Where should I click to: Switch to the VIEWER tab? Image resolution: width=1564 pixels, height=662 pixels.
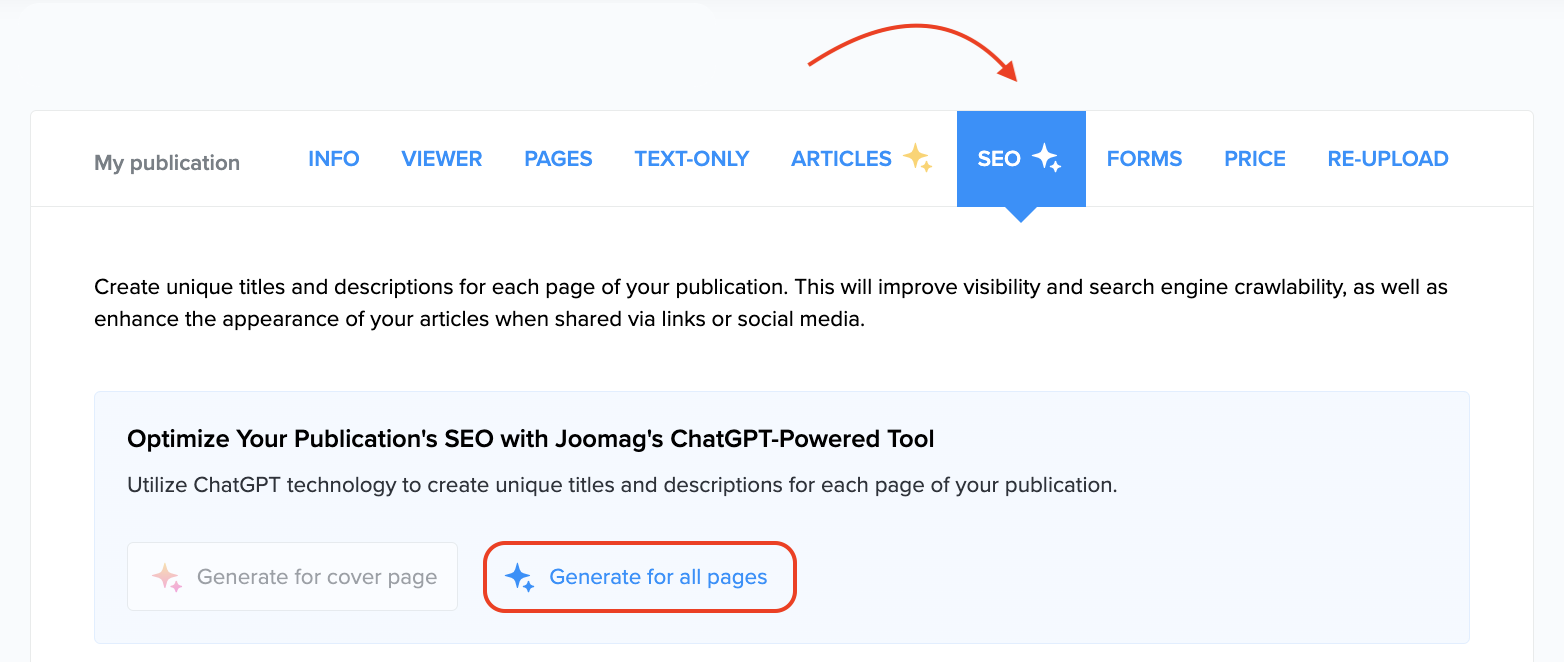(x=441, y=159)
